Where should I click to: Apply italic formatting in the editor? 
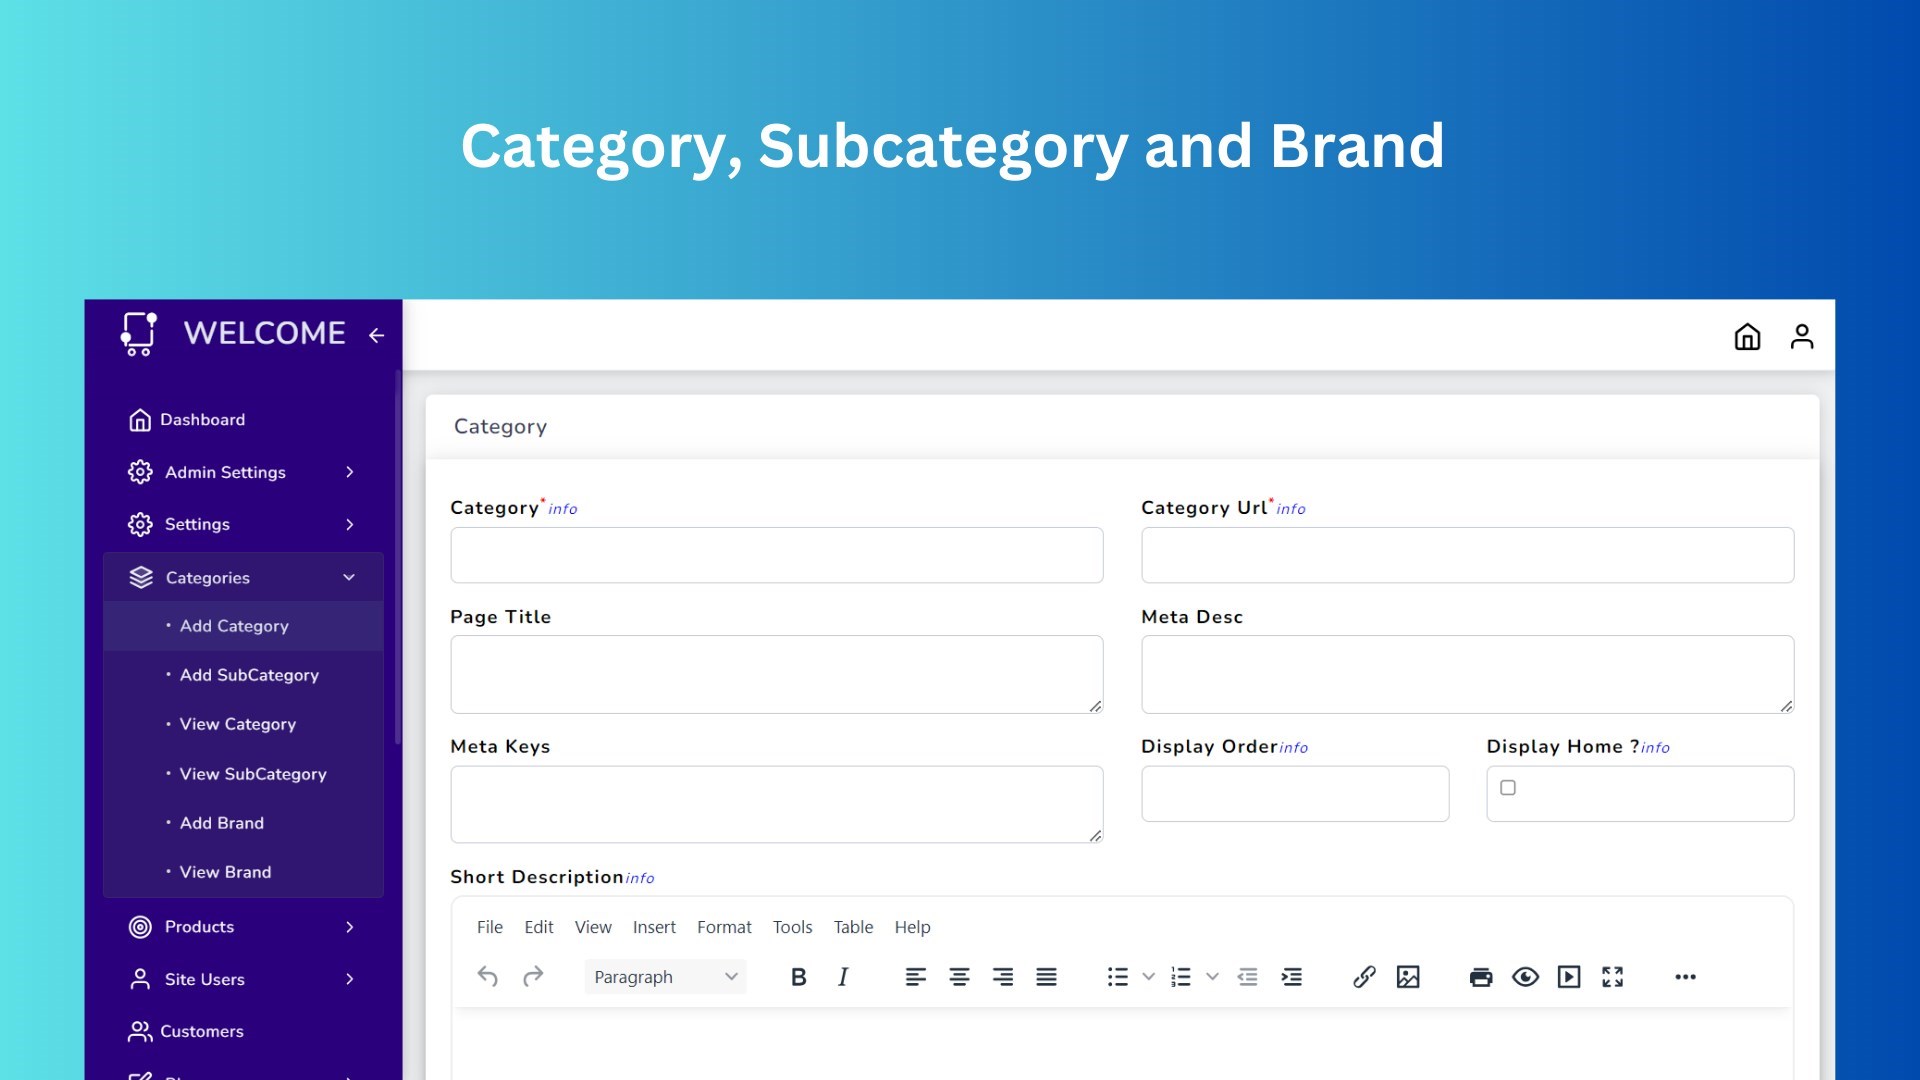843,977
